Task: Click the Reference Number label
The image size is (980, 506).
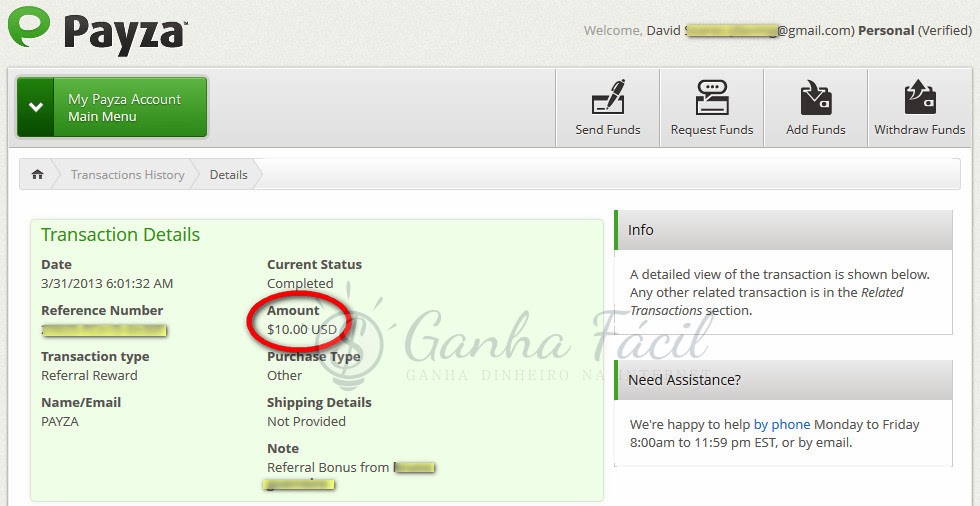Action: pos(102,310)
